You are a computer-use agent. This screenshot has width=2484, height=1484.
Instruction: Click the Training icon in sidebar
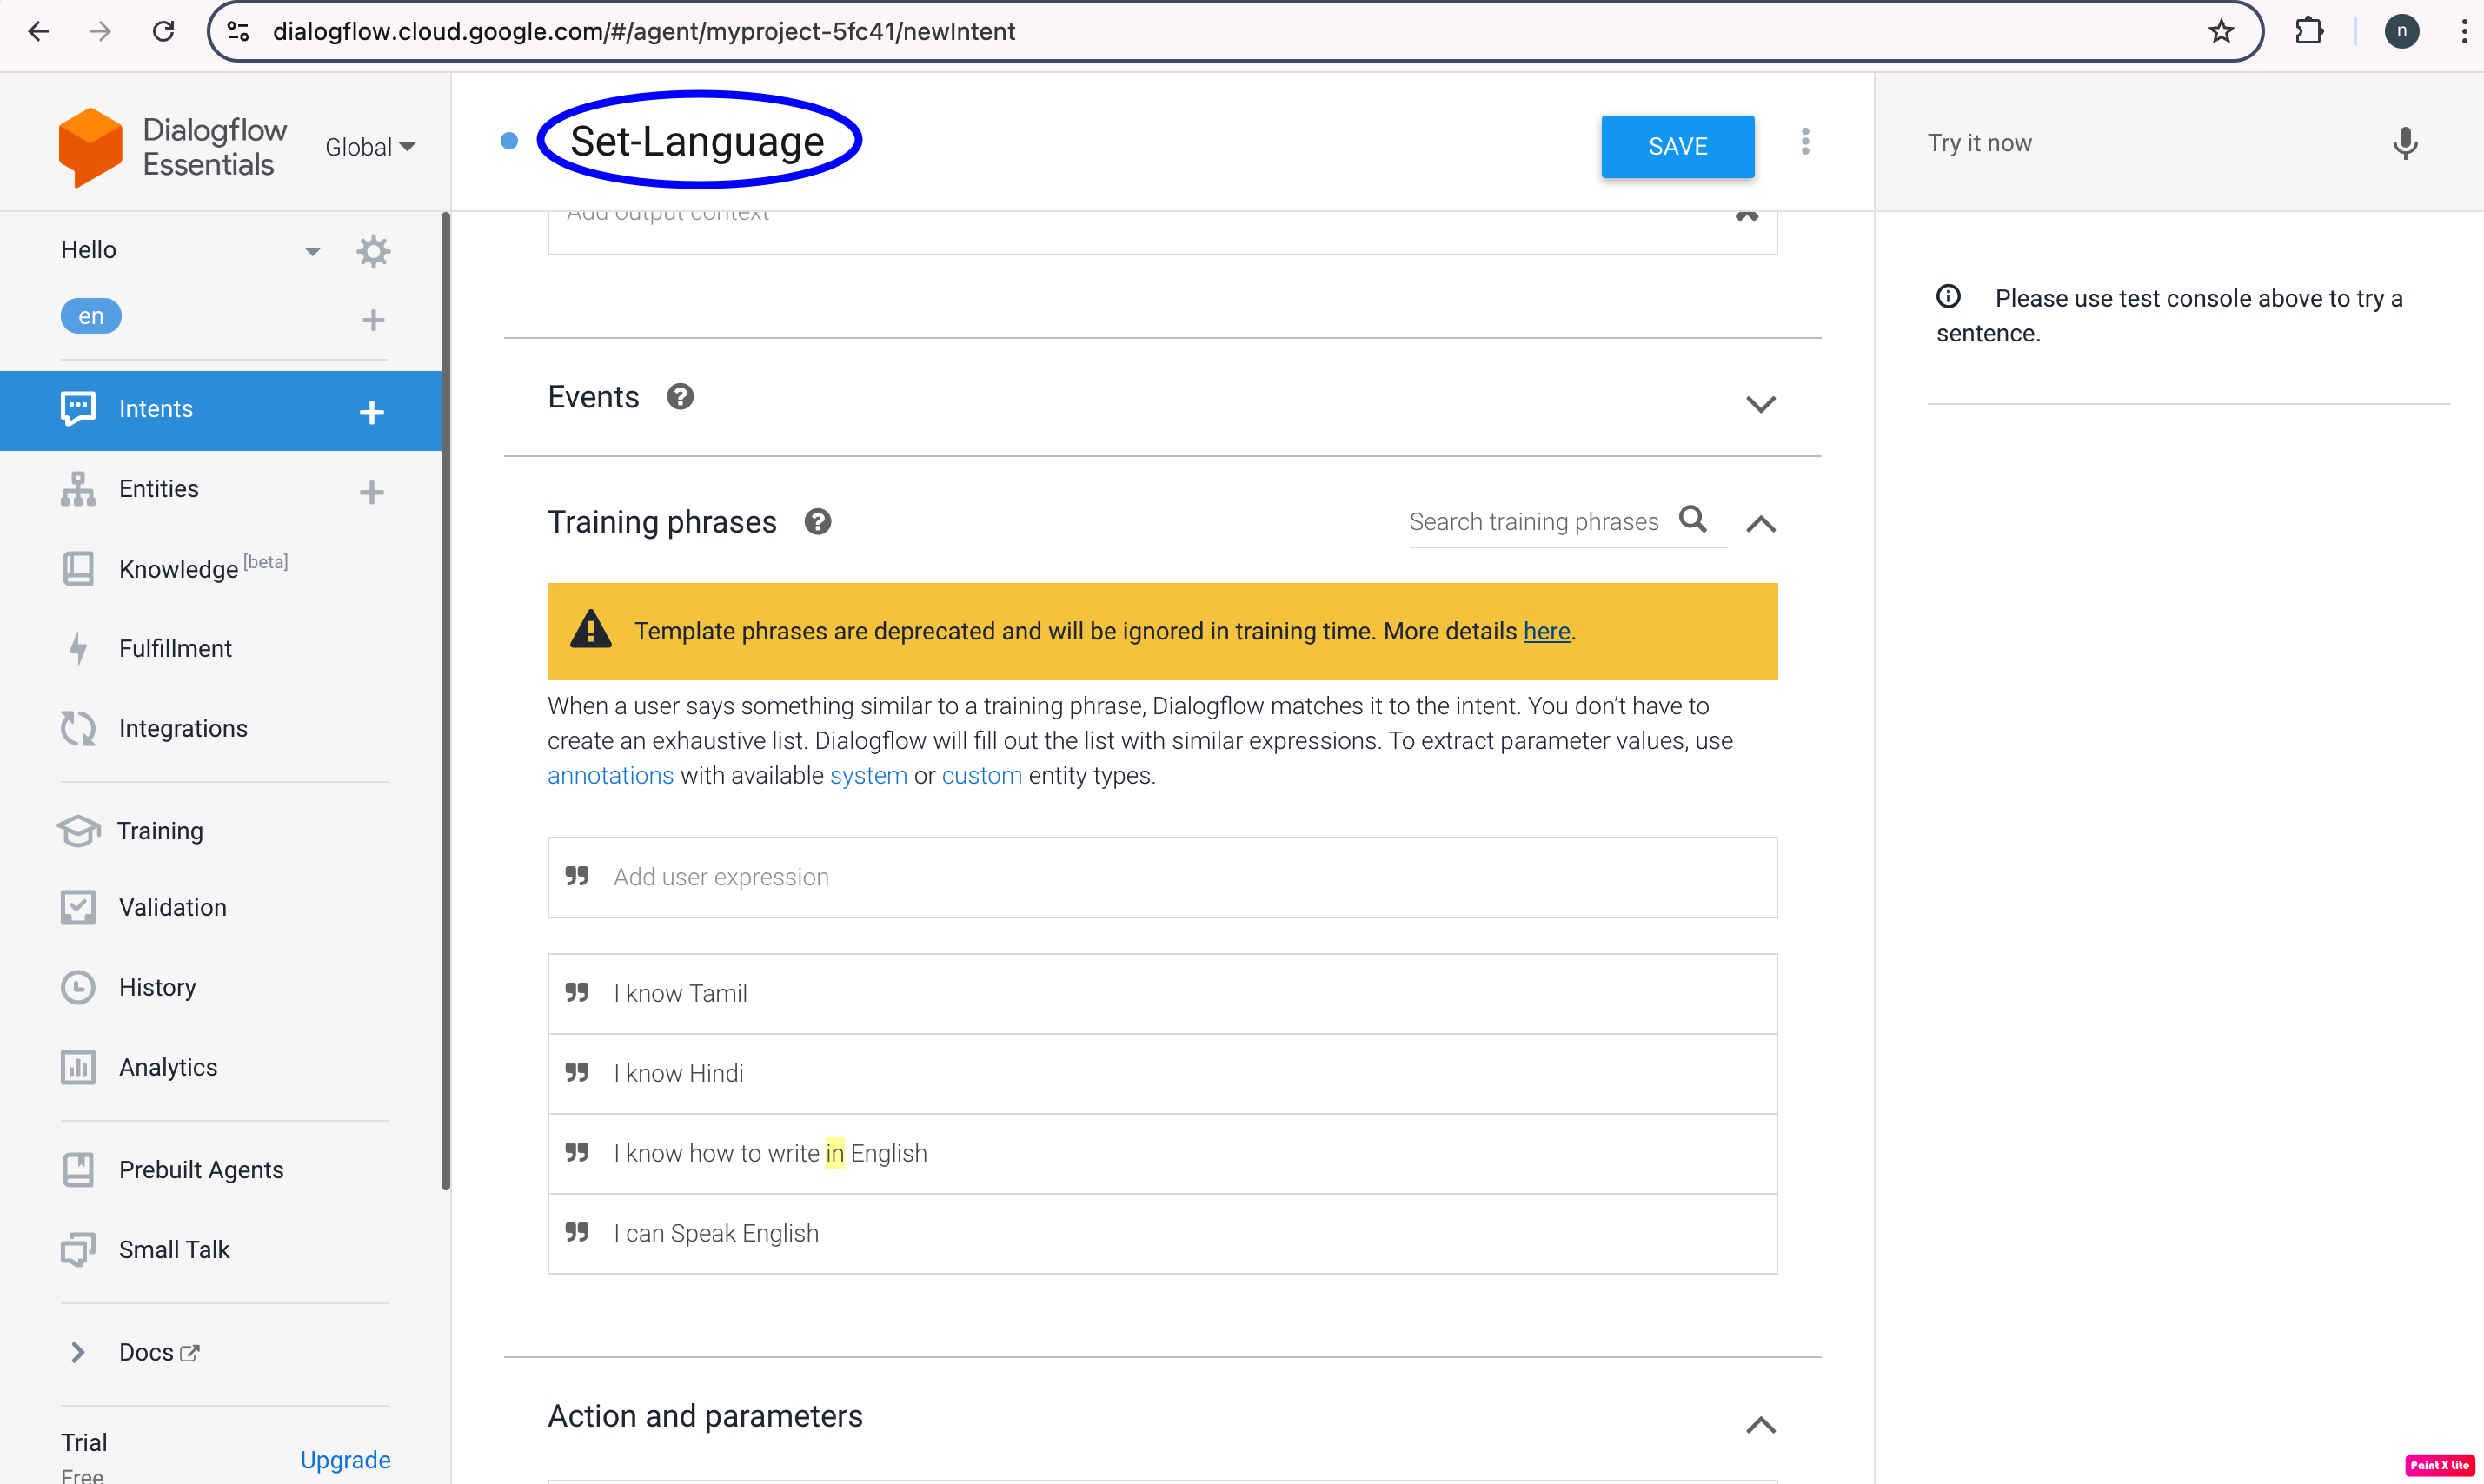click(x=76, y=829)
